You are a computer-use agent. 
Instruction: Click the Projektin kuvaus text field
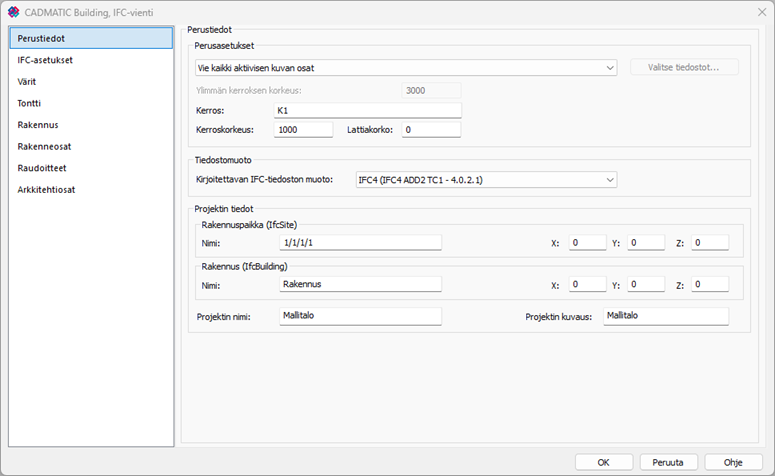tap(665, 316)
